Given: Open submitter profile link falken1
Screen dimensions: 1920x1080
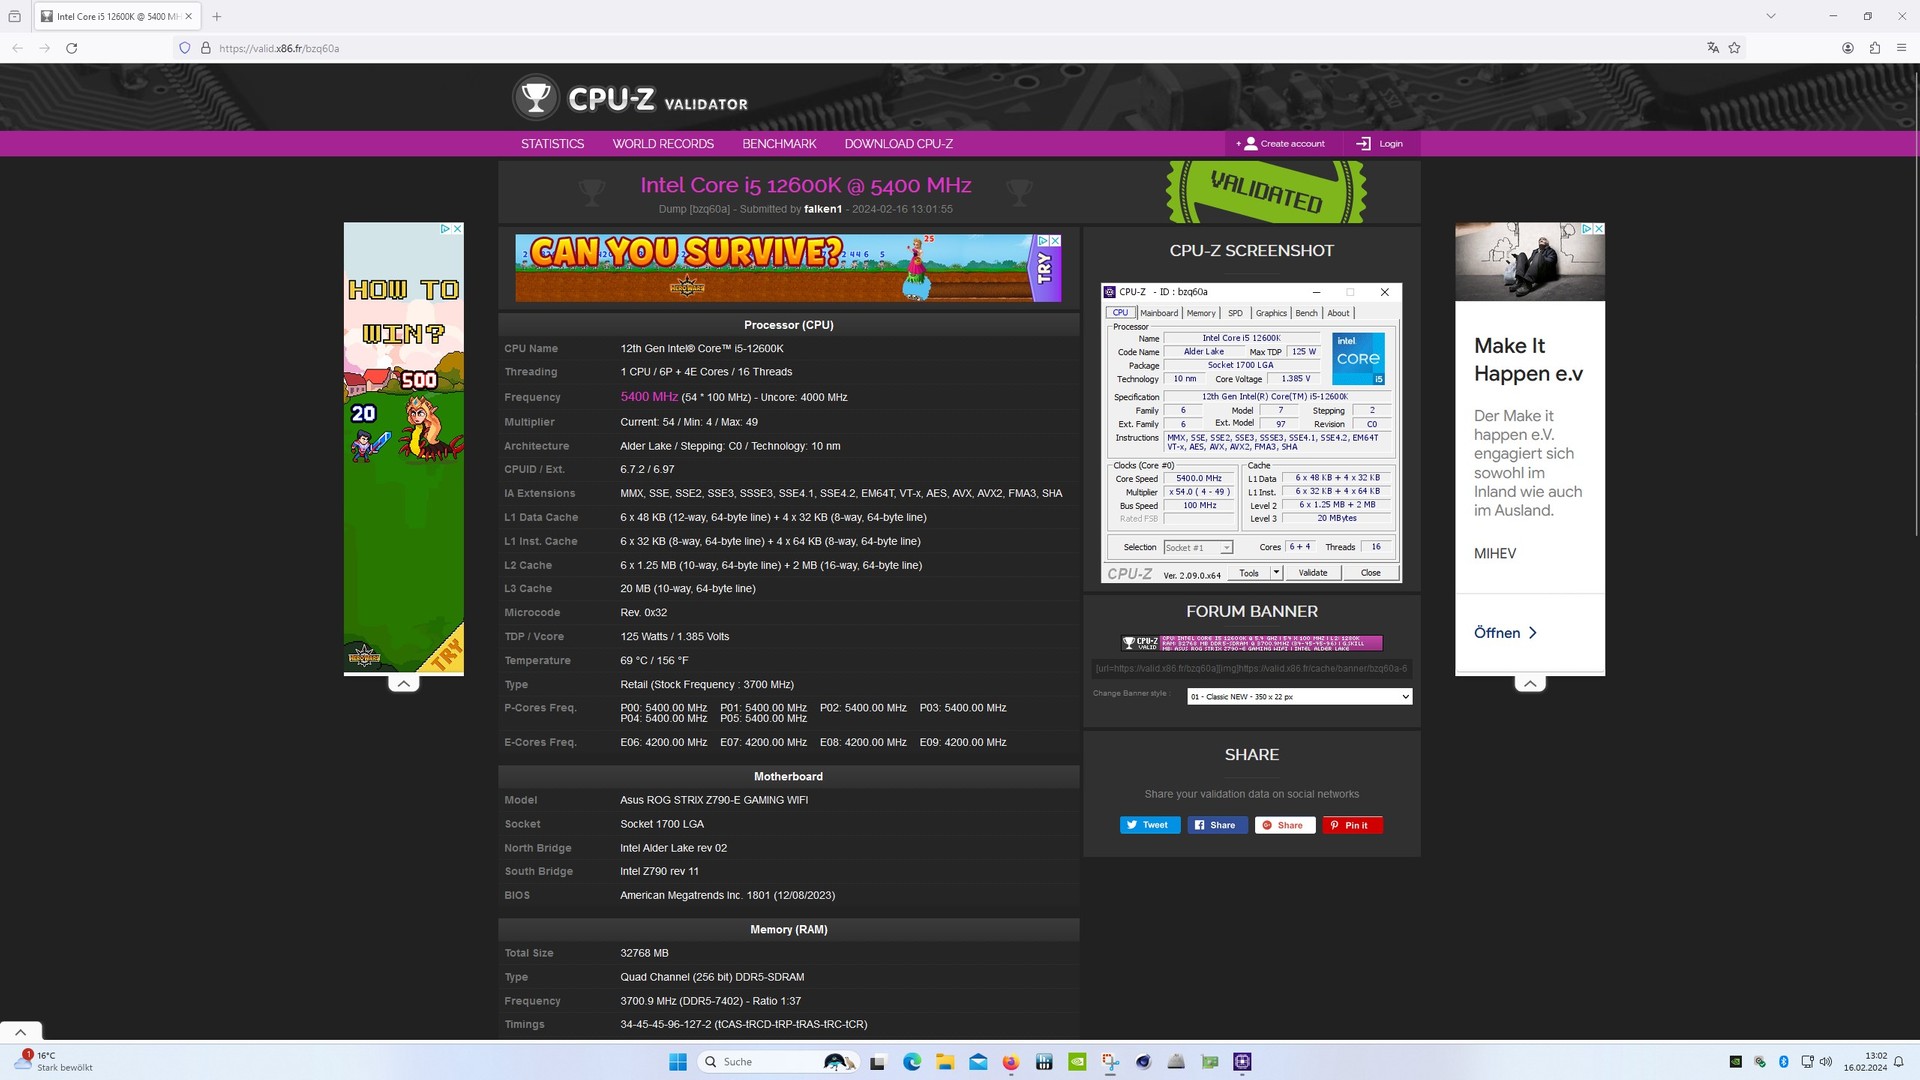Looking at the screenshot, I should click(x=823, y=209).
